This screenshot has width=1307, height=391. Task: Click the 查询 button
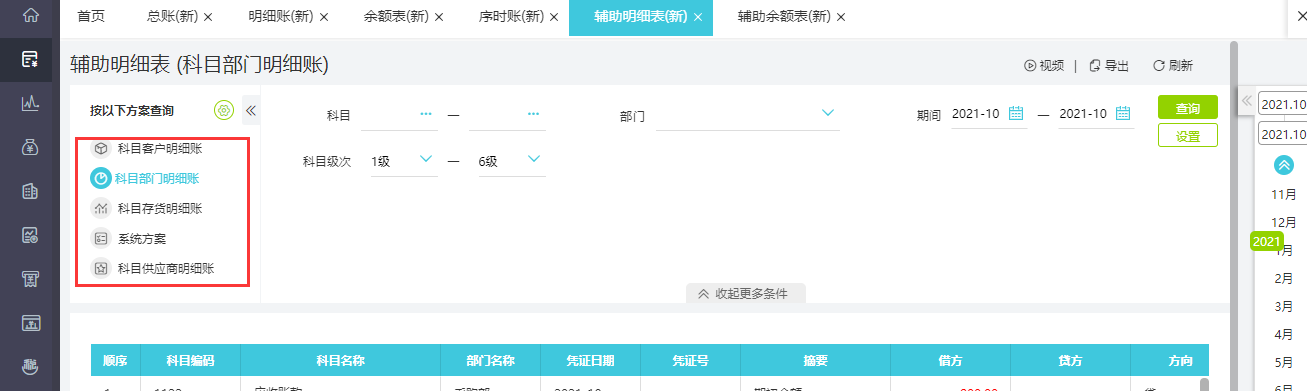pos(1188,107)
